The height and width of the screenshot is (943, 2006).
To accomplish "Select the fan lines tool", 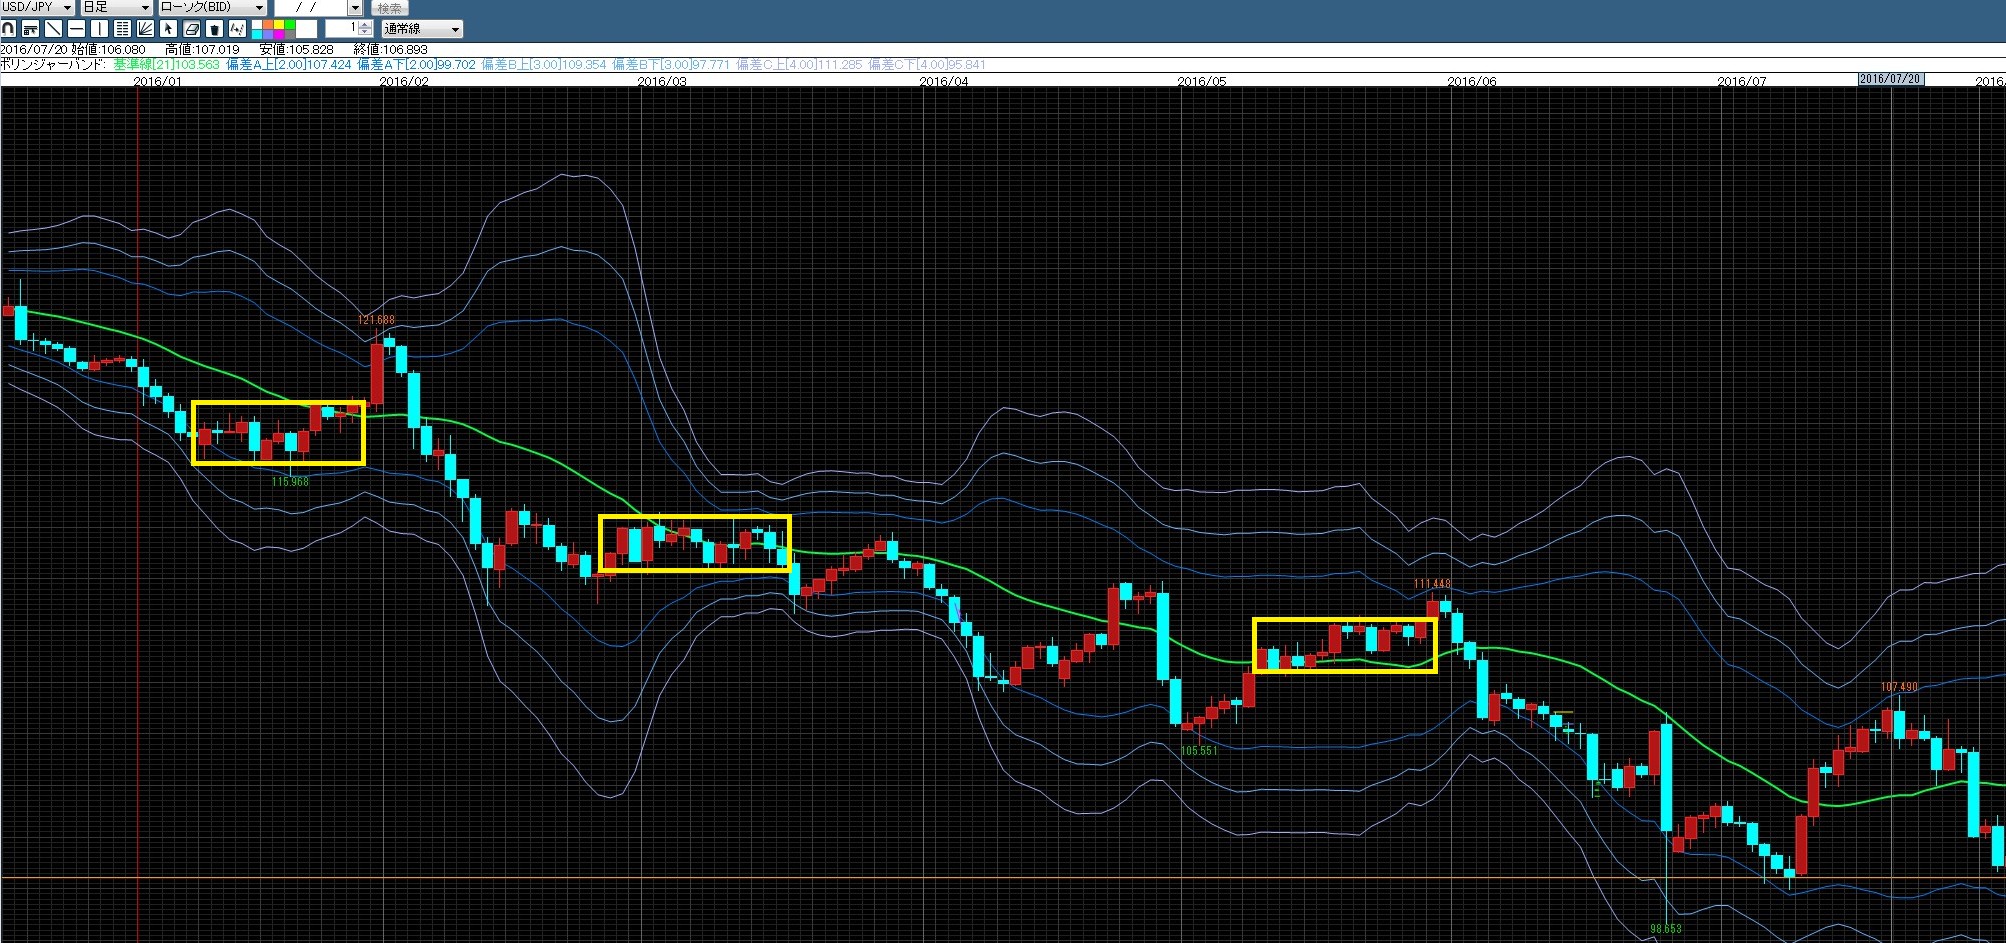I will [145, 29].
